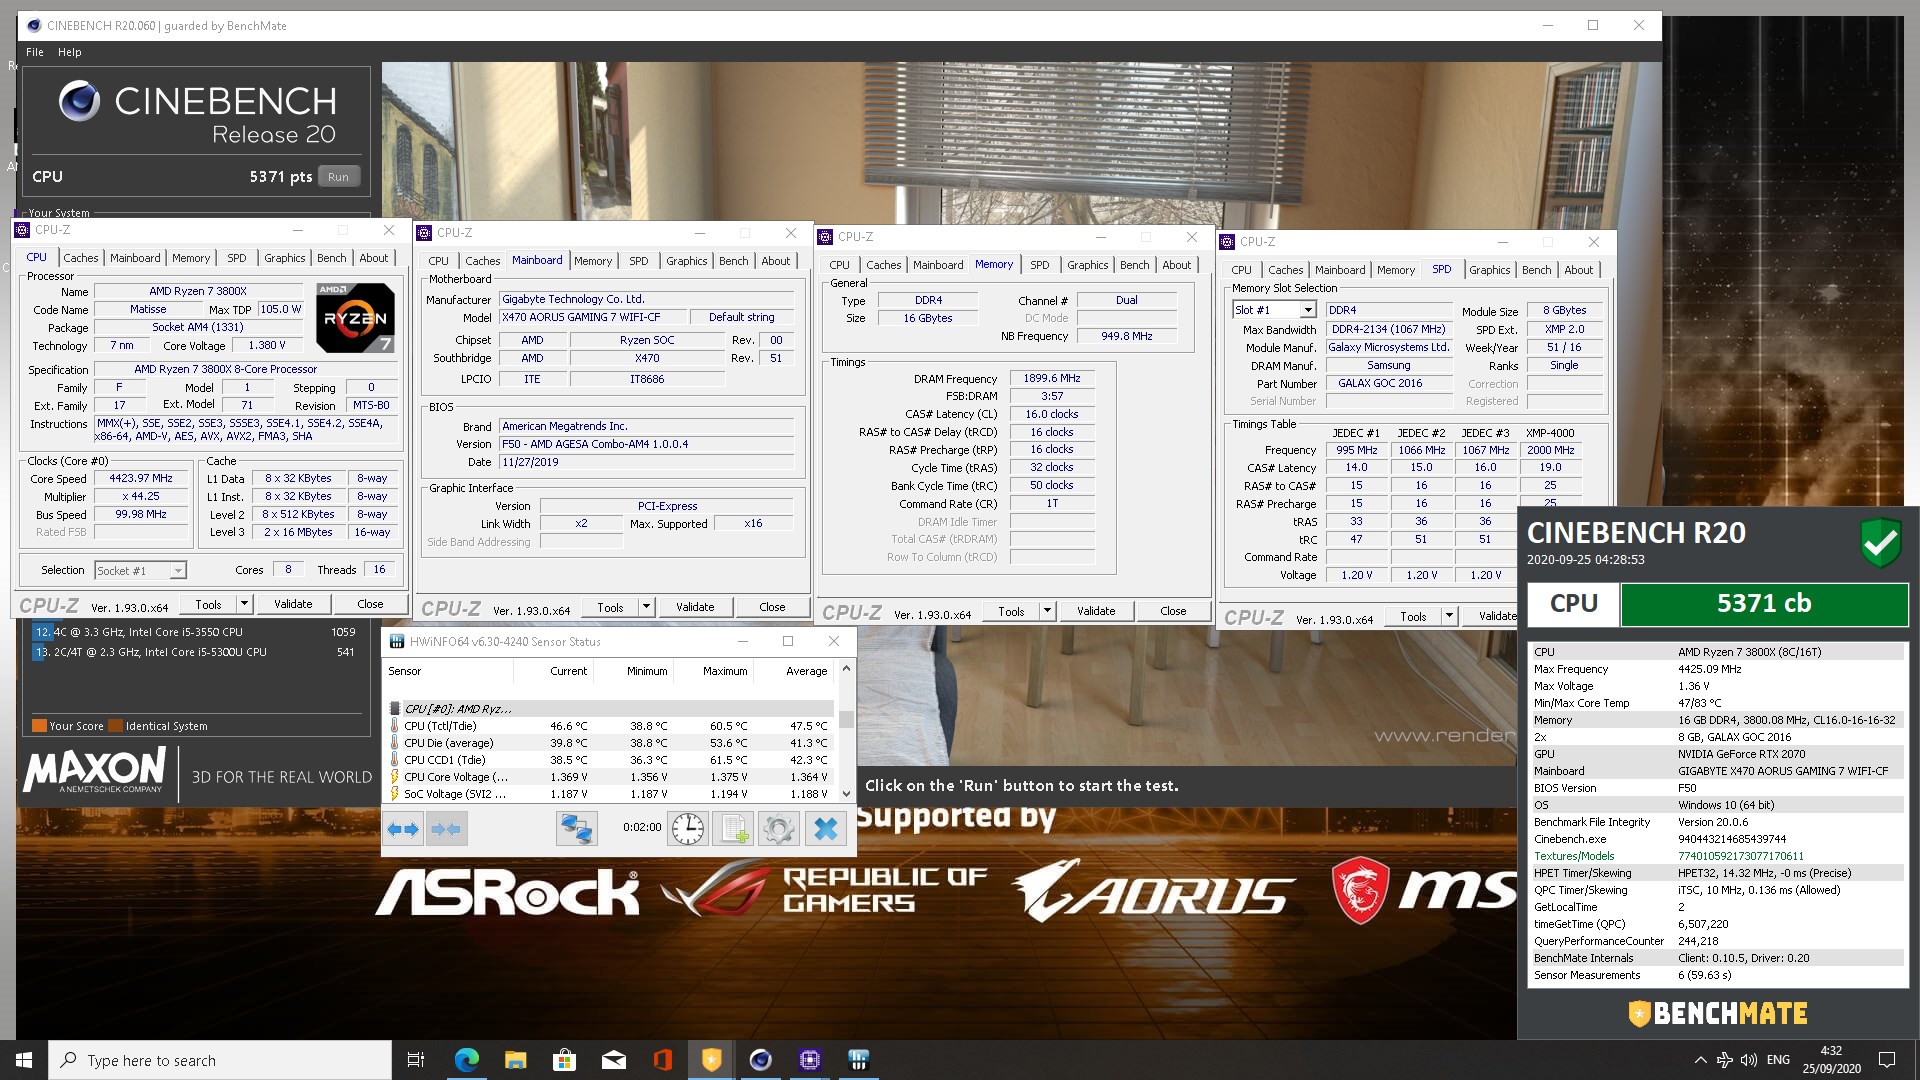Click thermometer icon beside CPU CCD1 (Tdie)
The image size is (1920, 1080).
click(395, 760)
